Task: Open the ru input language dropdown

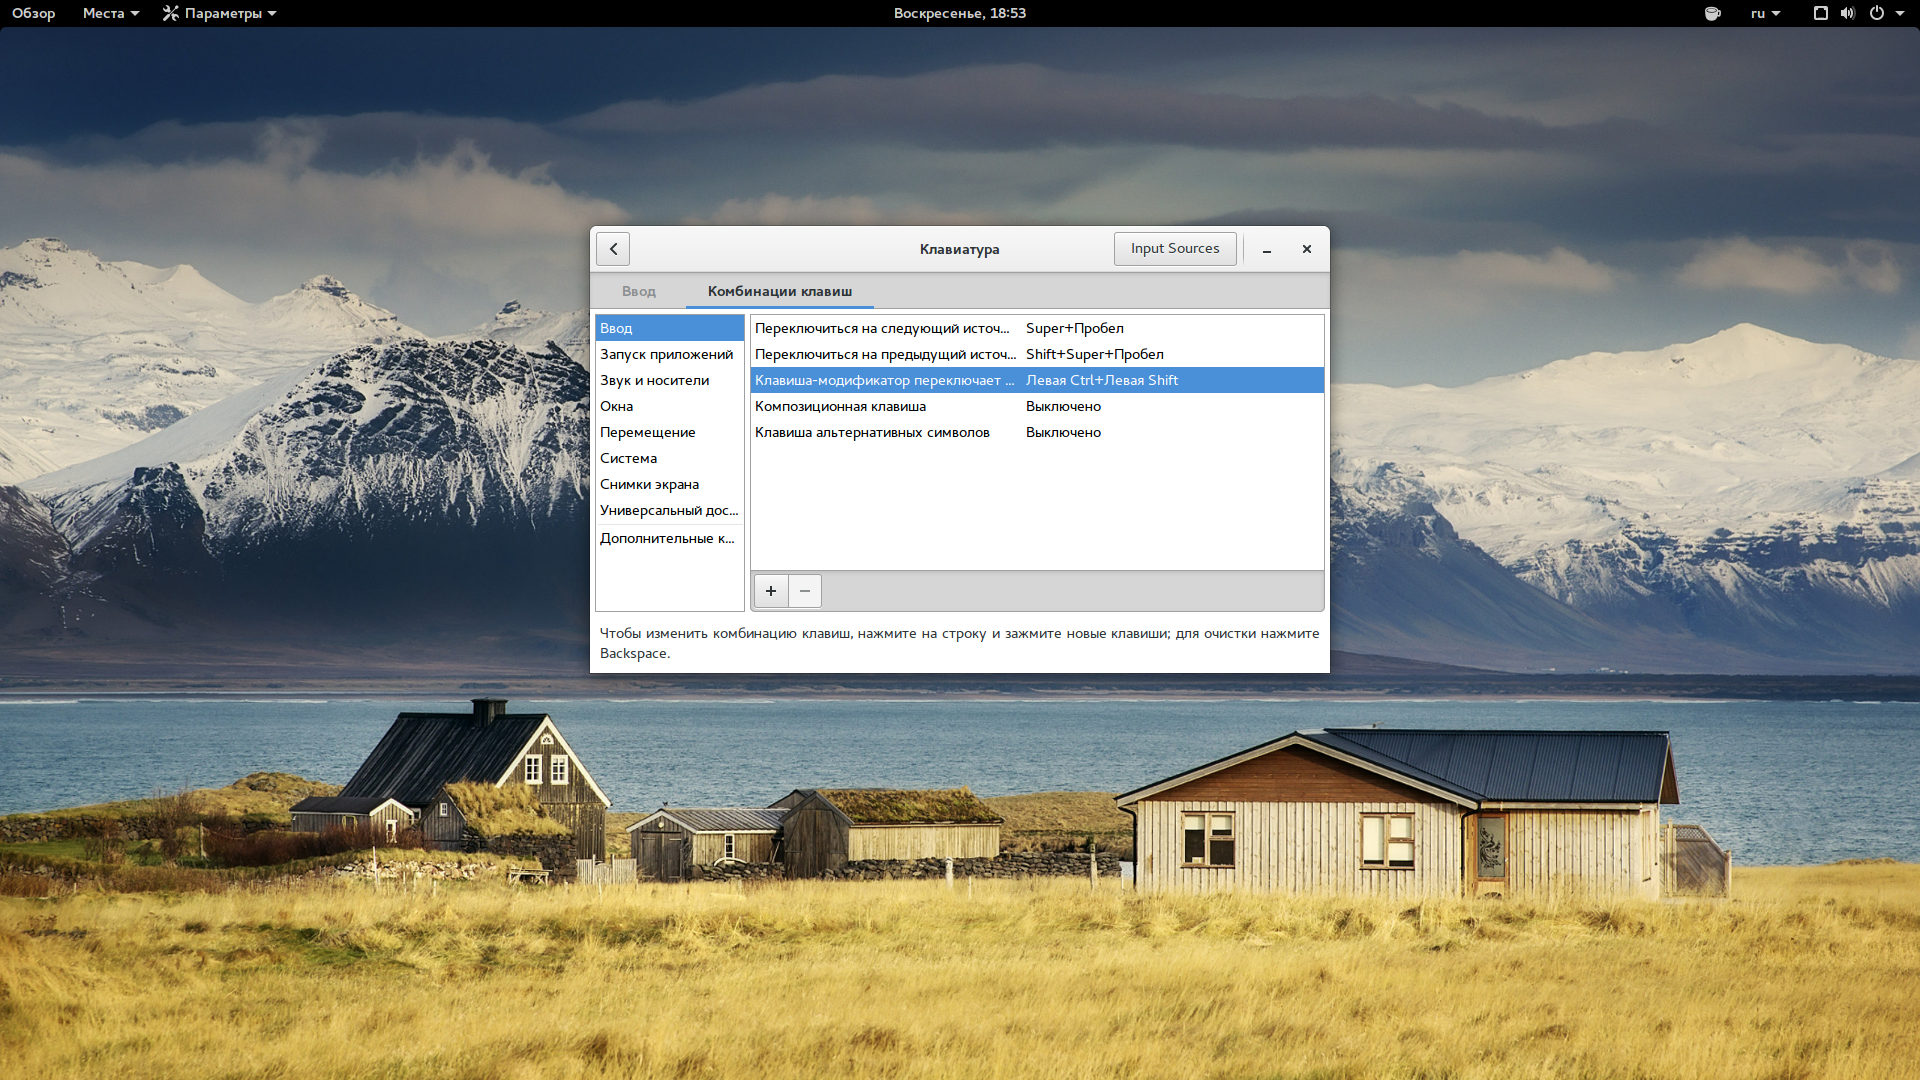Action: click(1765, 13)
